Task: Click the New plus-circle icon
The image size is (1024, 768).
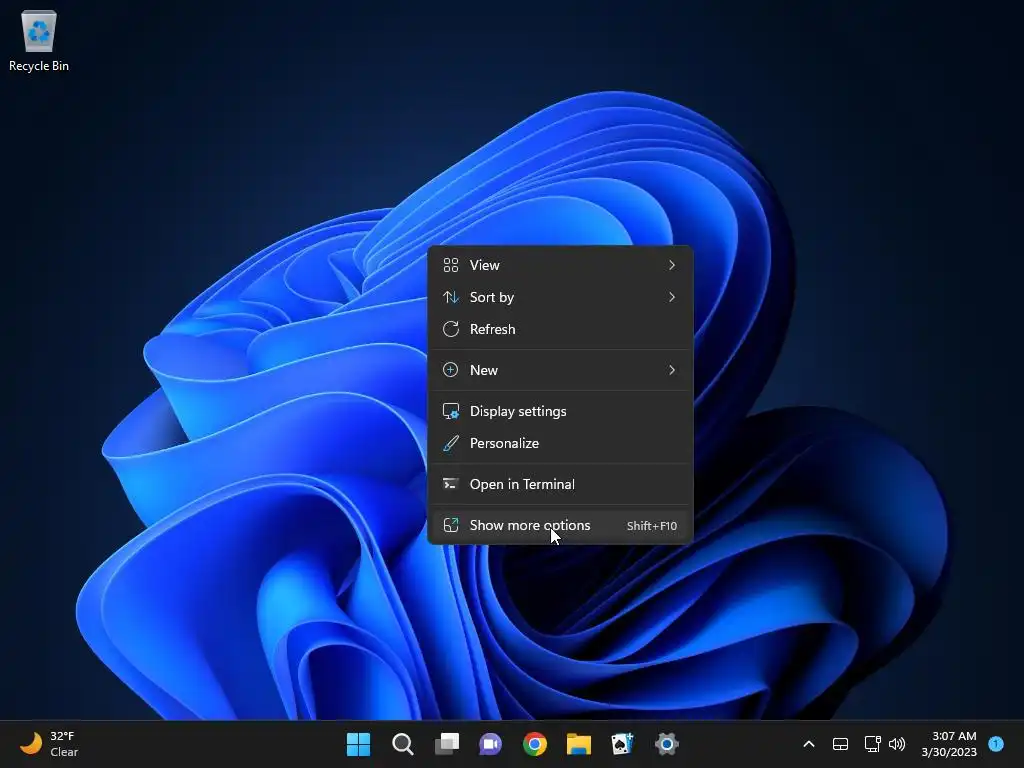Action: pyautogui.click(x=451, y=370)
